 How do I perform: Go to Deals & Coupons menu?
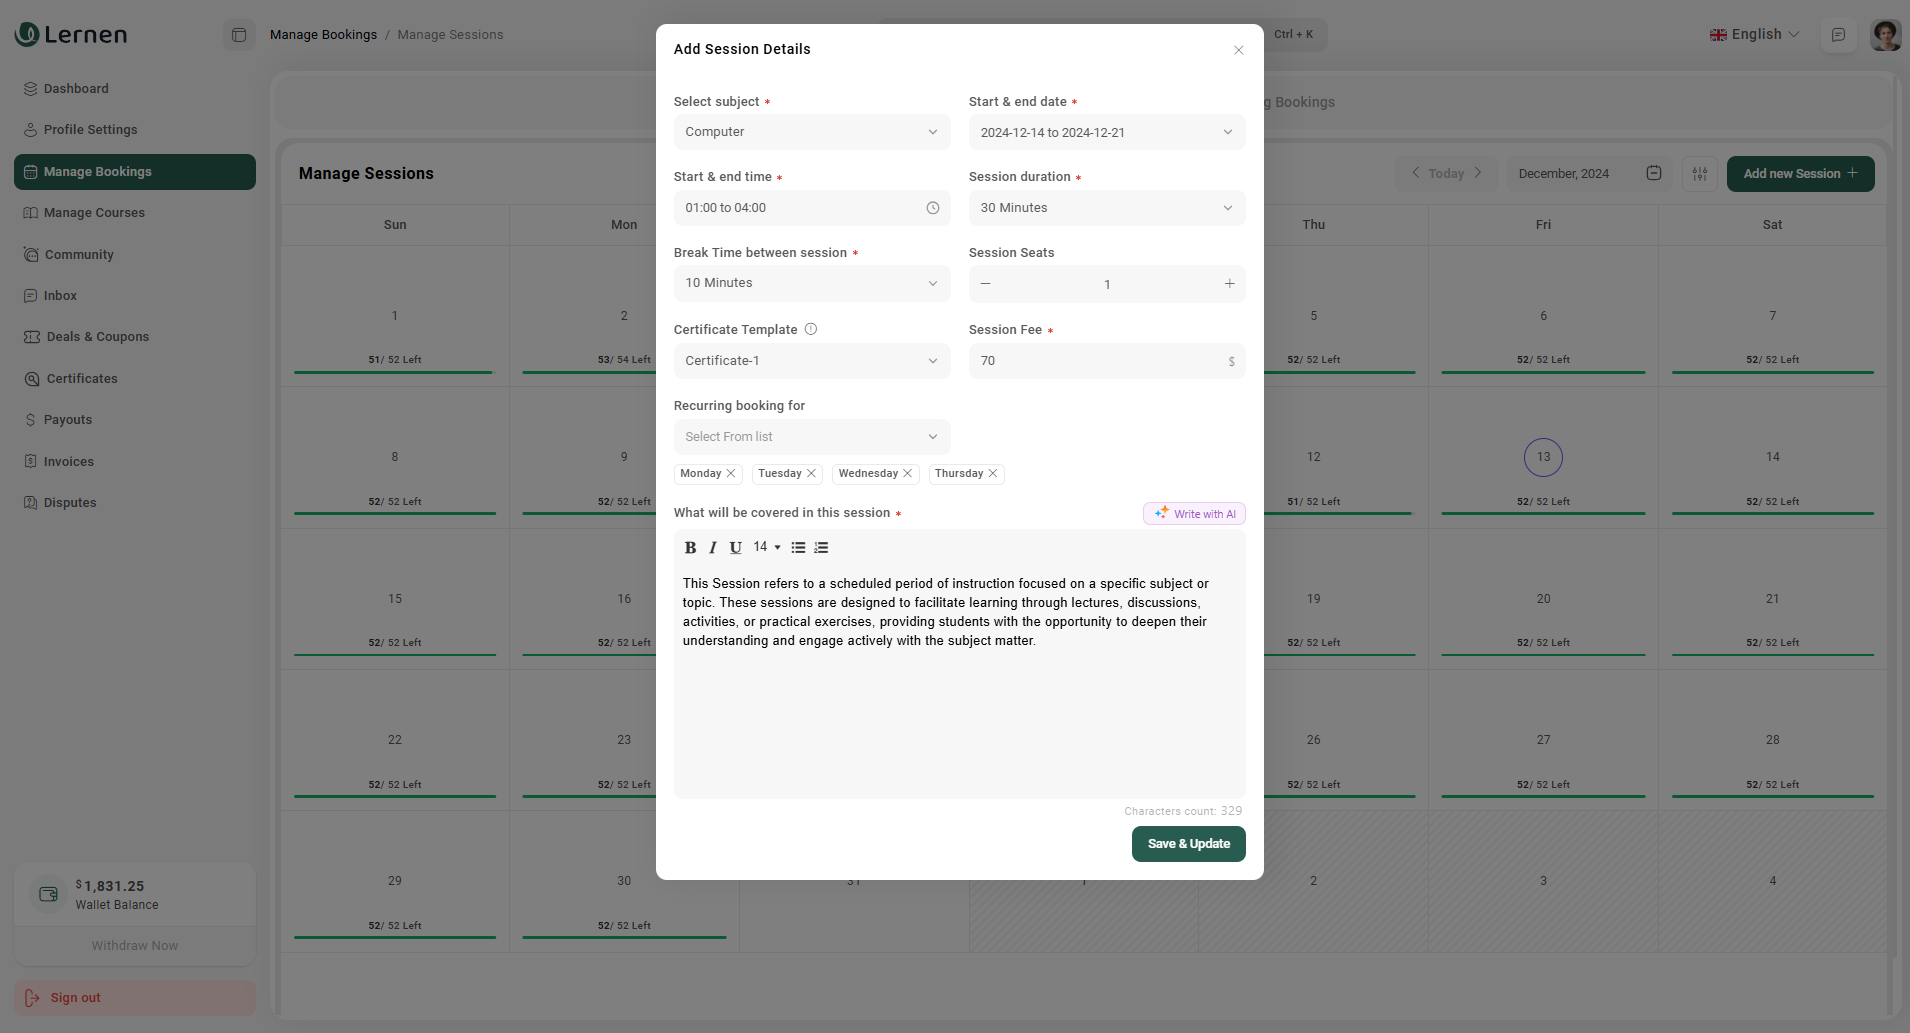[x=97, y=337]
